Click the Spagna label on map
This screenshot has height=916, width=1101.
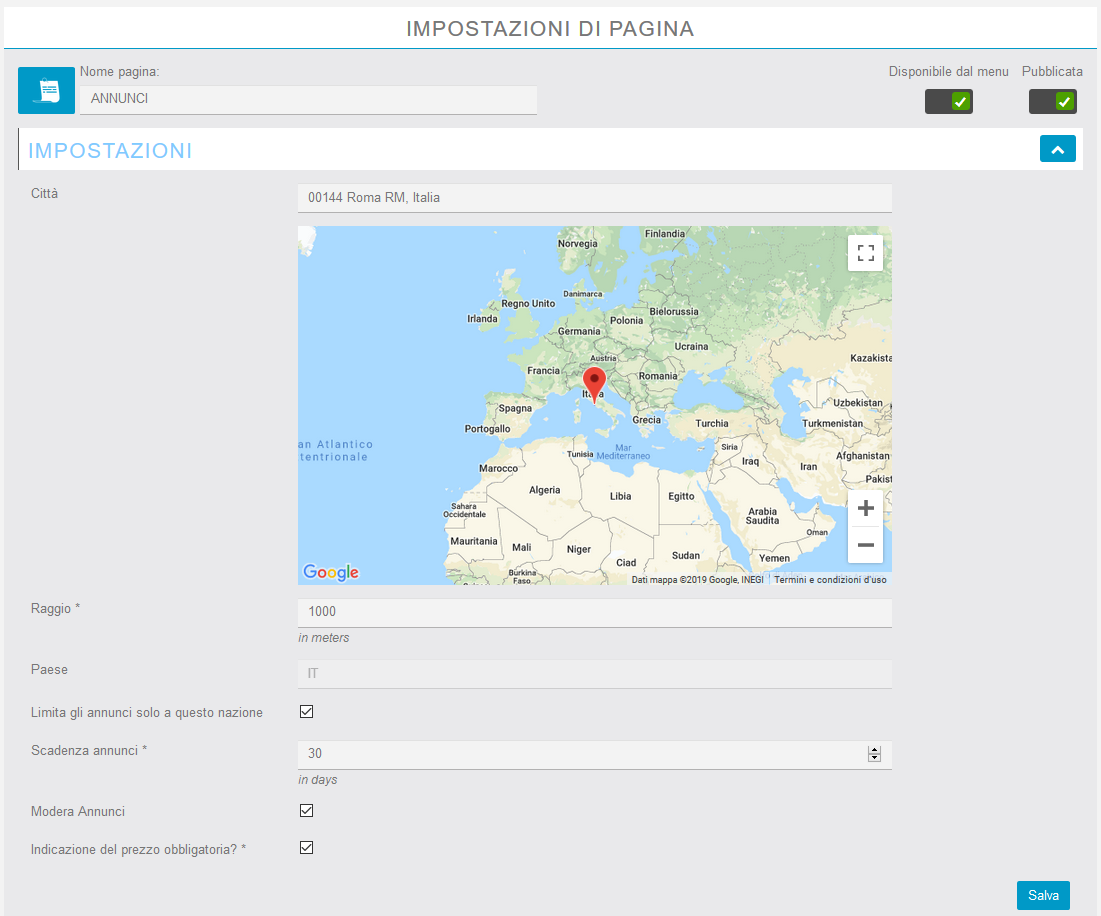point(515,409)
